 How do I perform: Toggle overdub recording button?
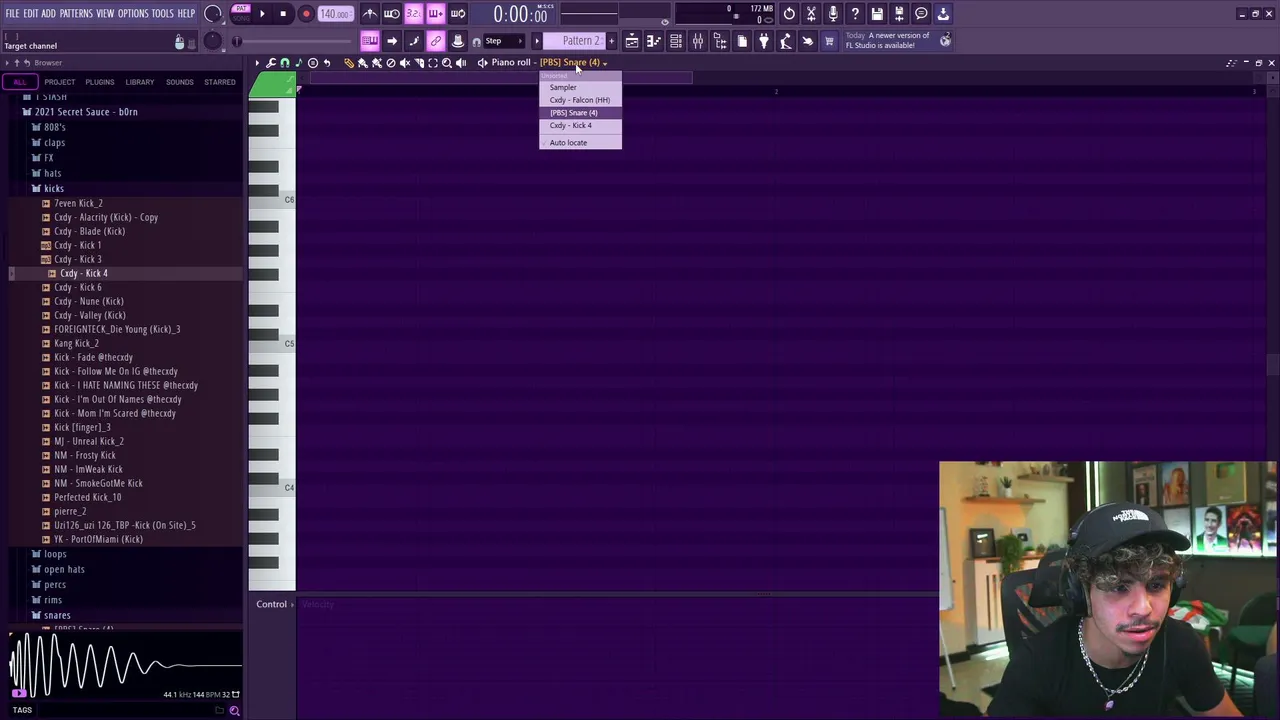[435, 14]
